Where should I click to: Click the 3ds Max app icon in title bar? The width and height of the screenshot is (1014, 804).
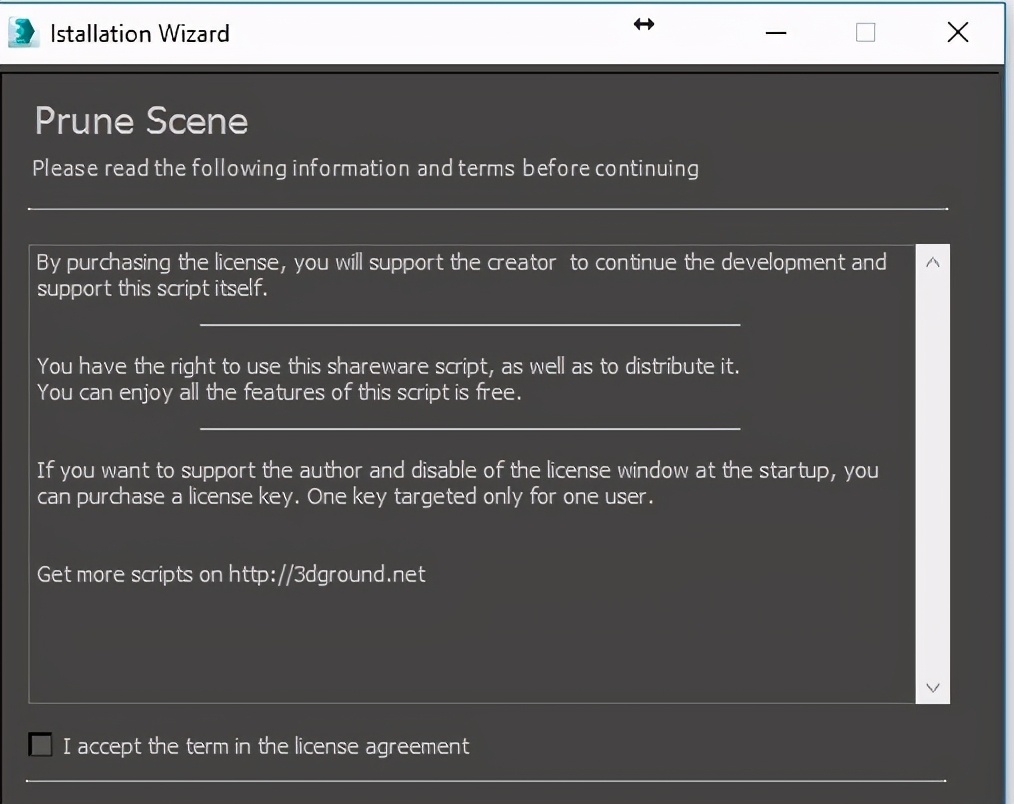pyautogui.click(x=23, y=32)
